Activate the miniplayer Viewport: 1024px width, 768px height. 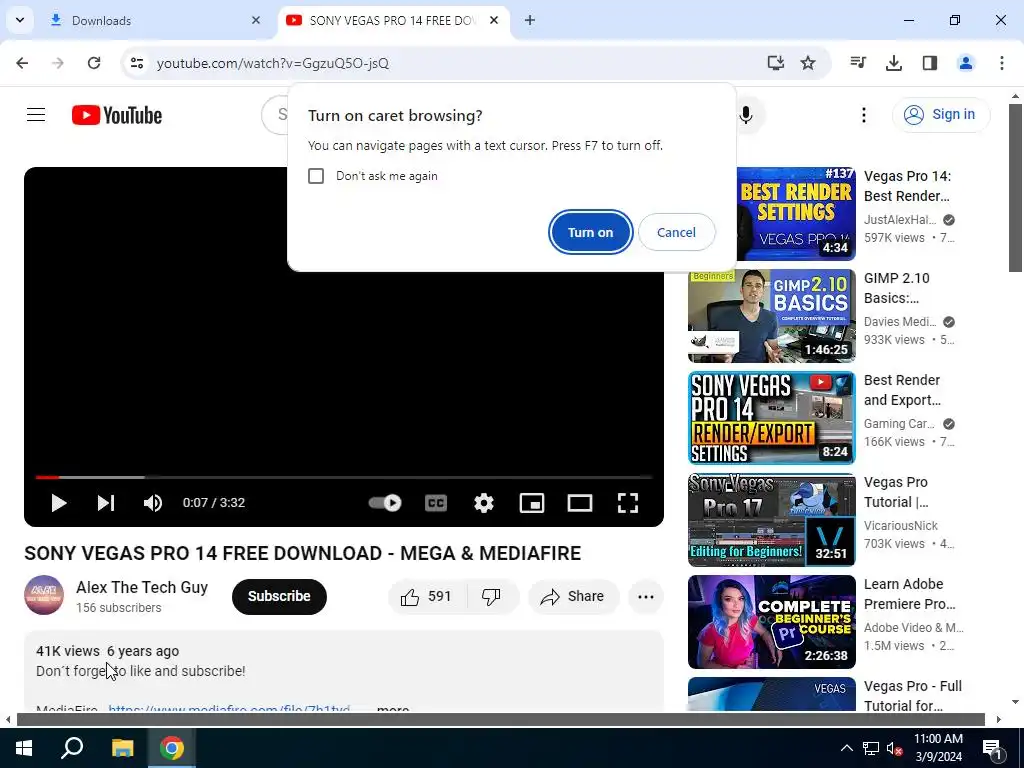(532, 503)
